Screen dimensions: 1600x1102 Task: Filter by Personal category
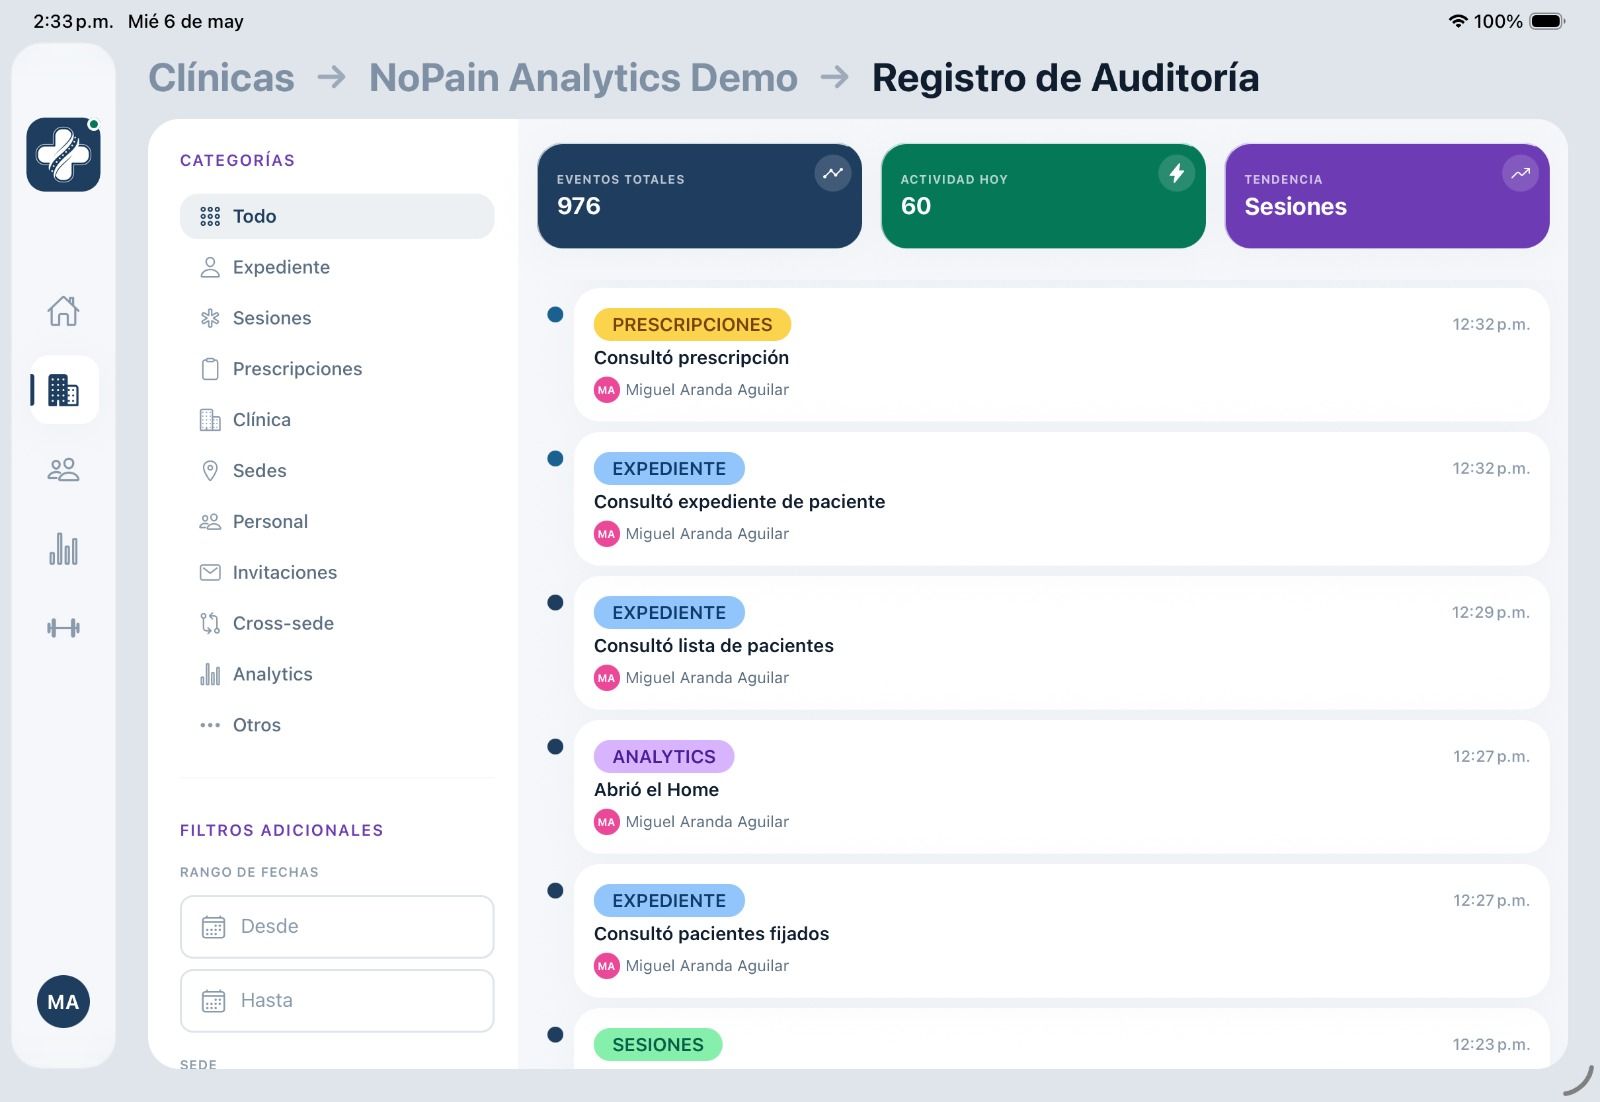pos(337,522)
